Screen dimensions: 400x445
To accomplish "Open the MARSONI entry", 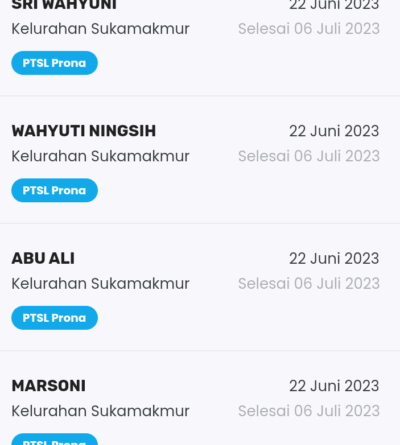I will pyautogui.click(x=200, y=398).
